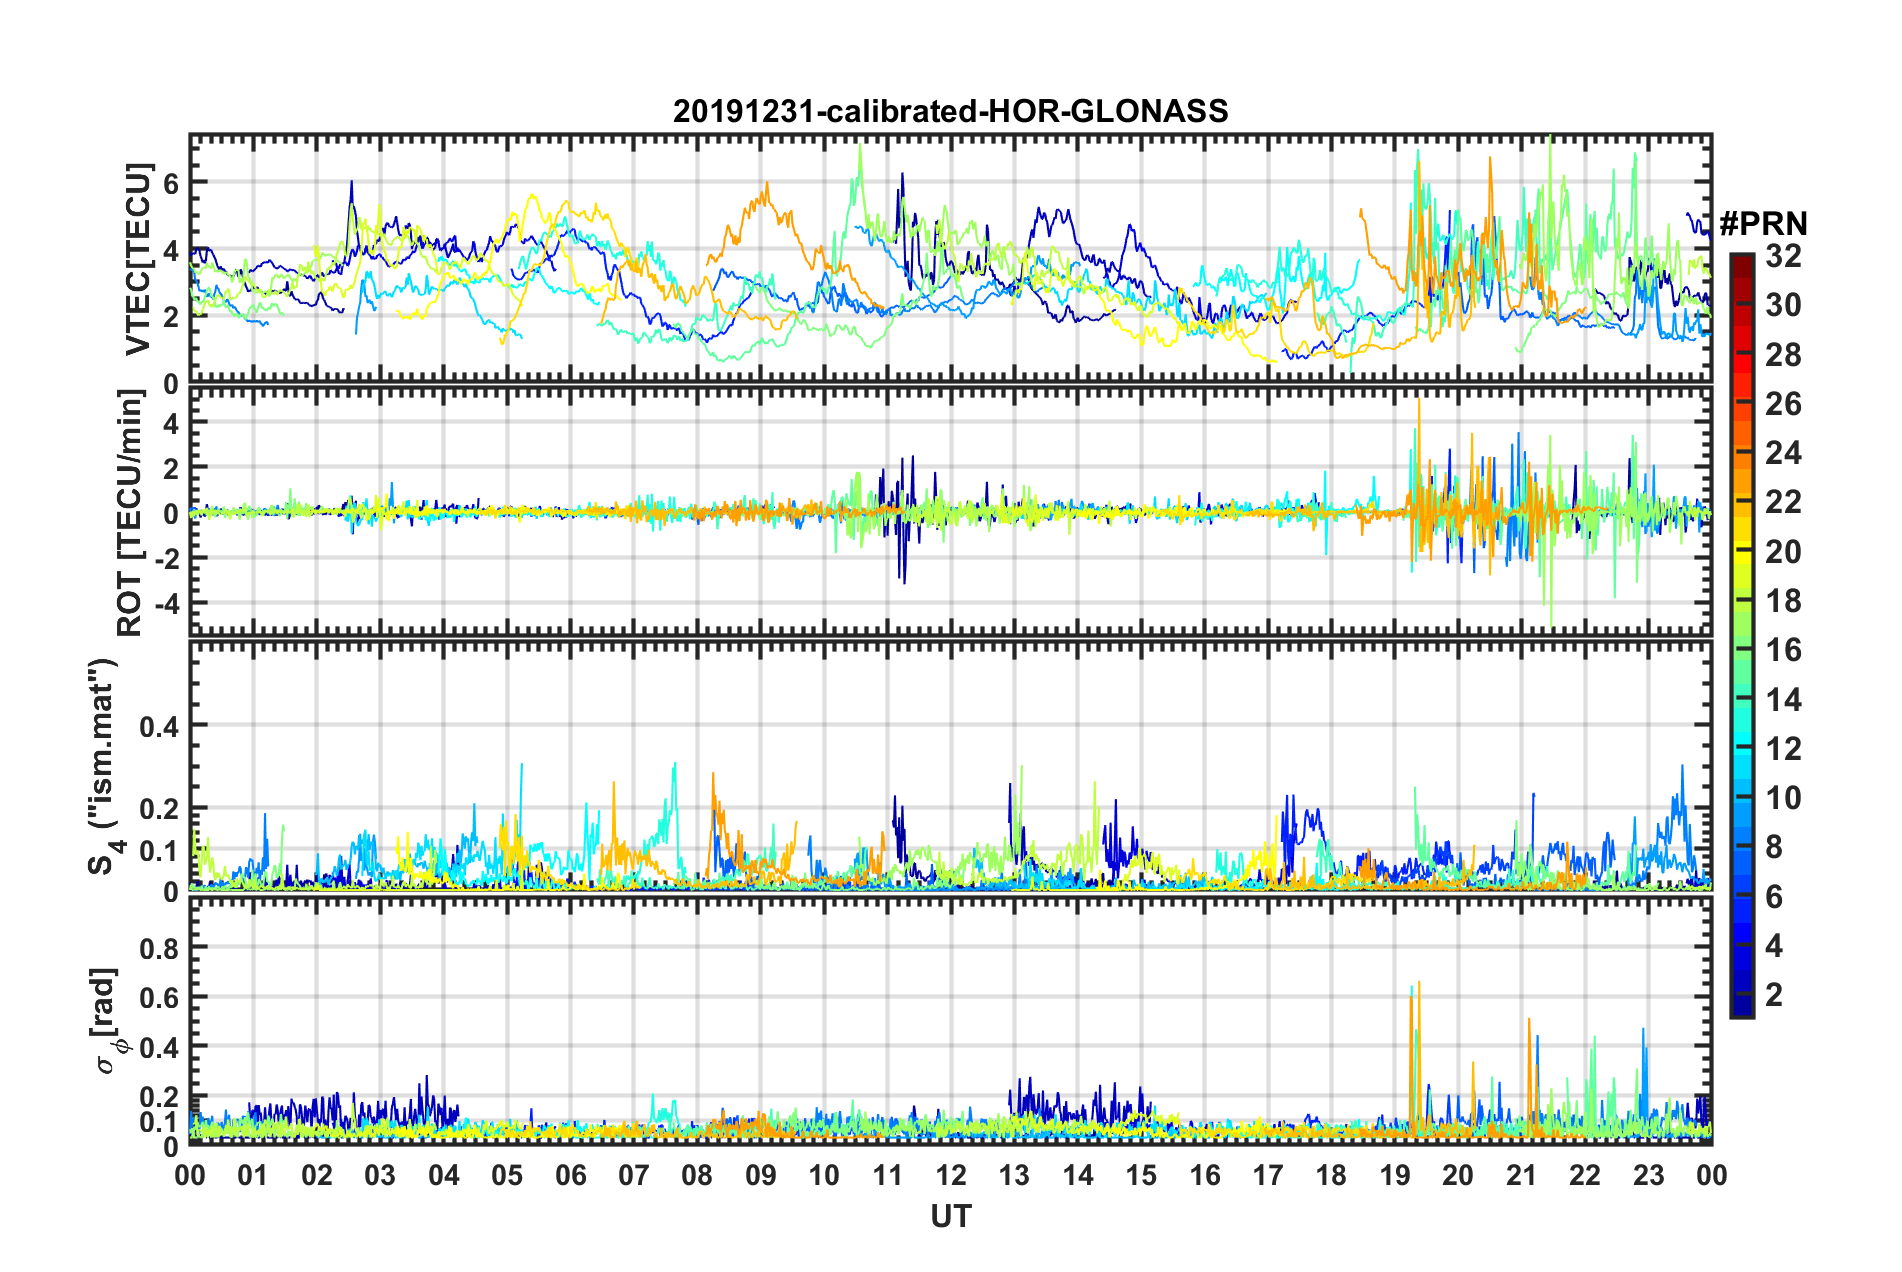Click the 0.4 tick on sigma-phi axis

pos(160,1046)
